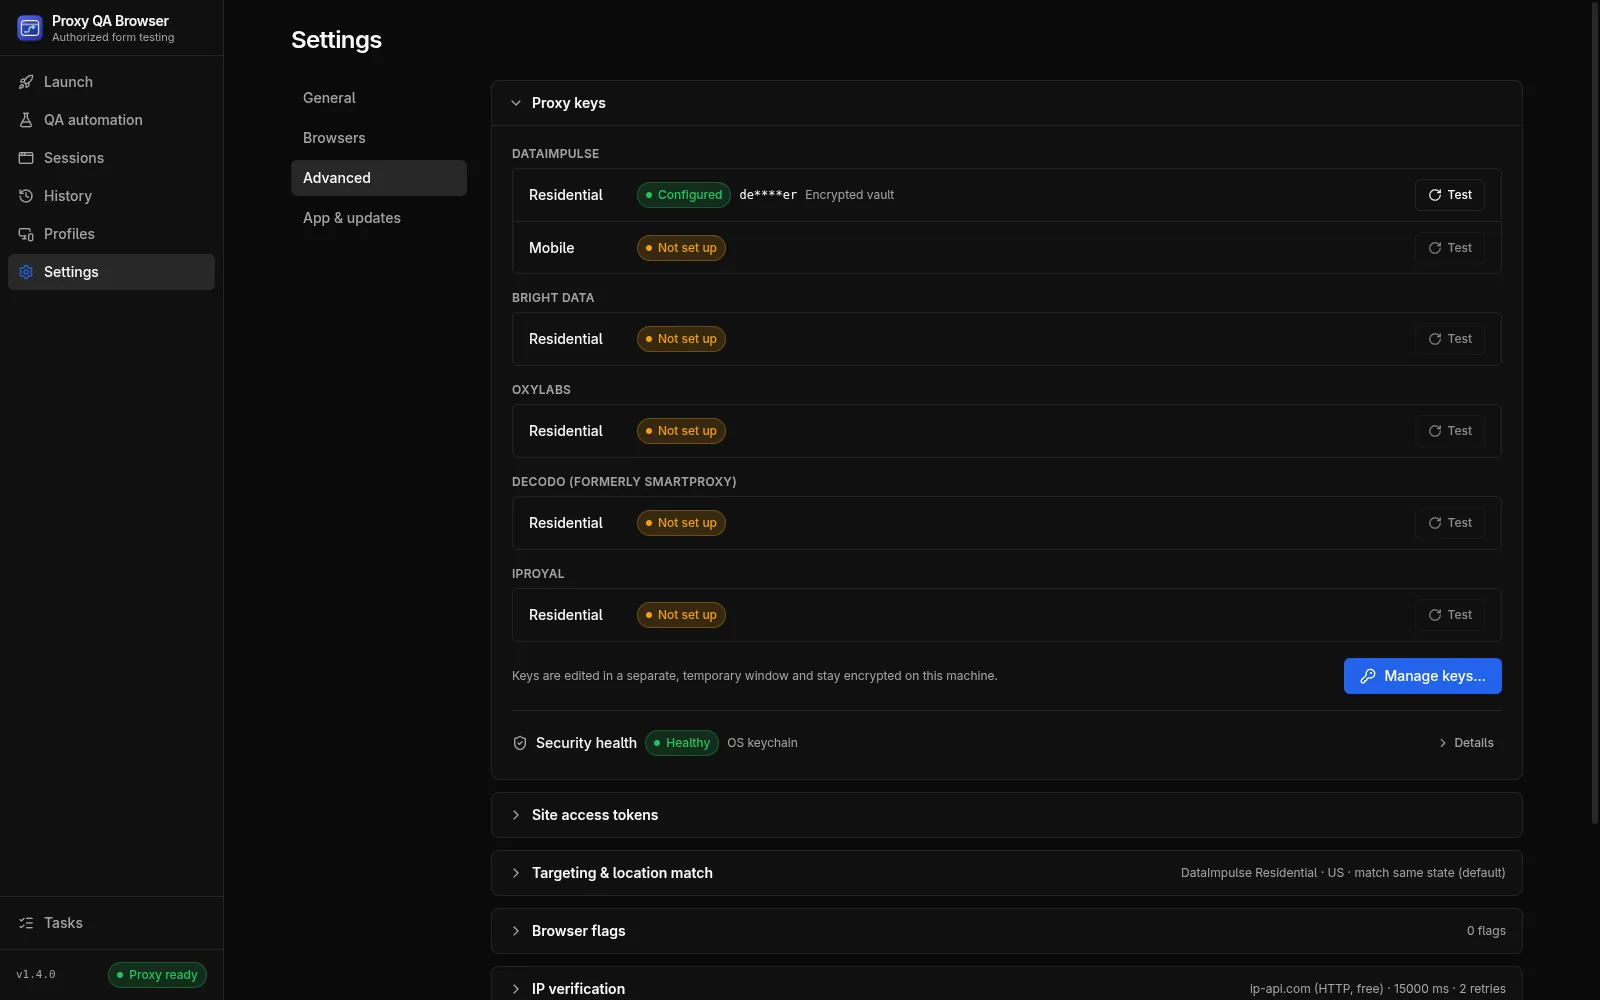Click refresh icon on DataImpulse Residential Test
Image resolution: width=1600 pixels, height=1000 pixels.
(x=1435, y=195)
